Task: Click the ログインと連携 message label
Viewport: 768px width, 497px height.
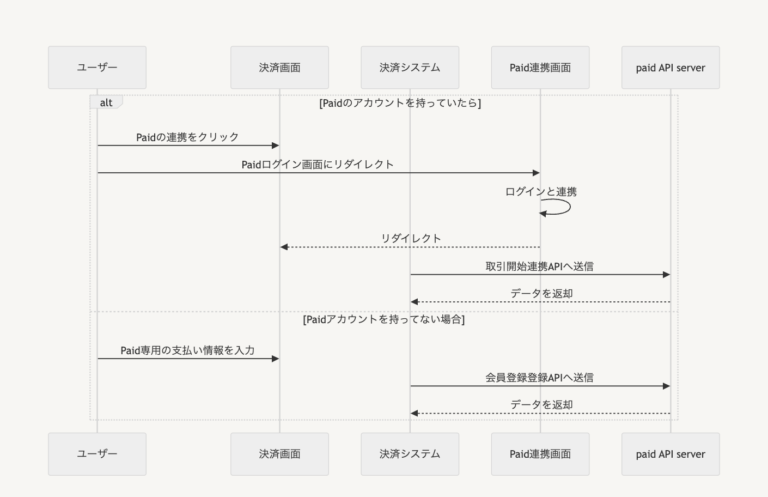Action: pos(541,191)
